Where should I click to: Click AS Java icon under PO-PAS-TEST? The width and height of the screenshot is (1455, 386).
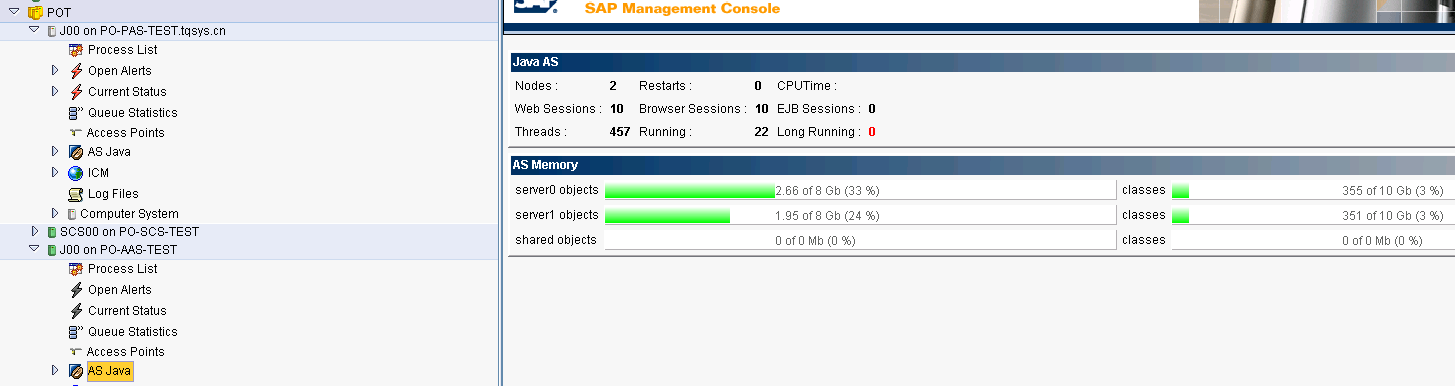tap(76, 152)
